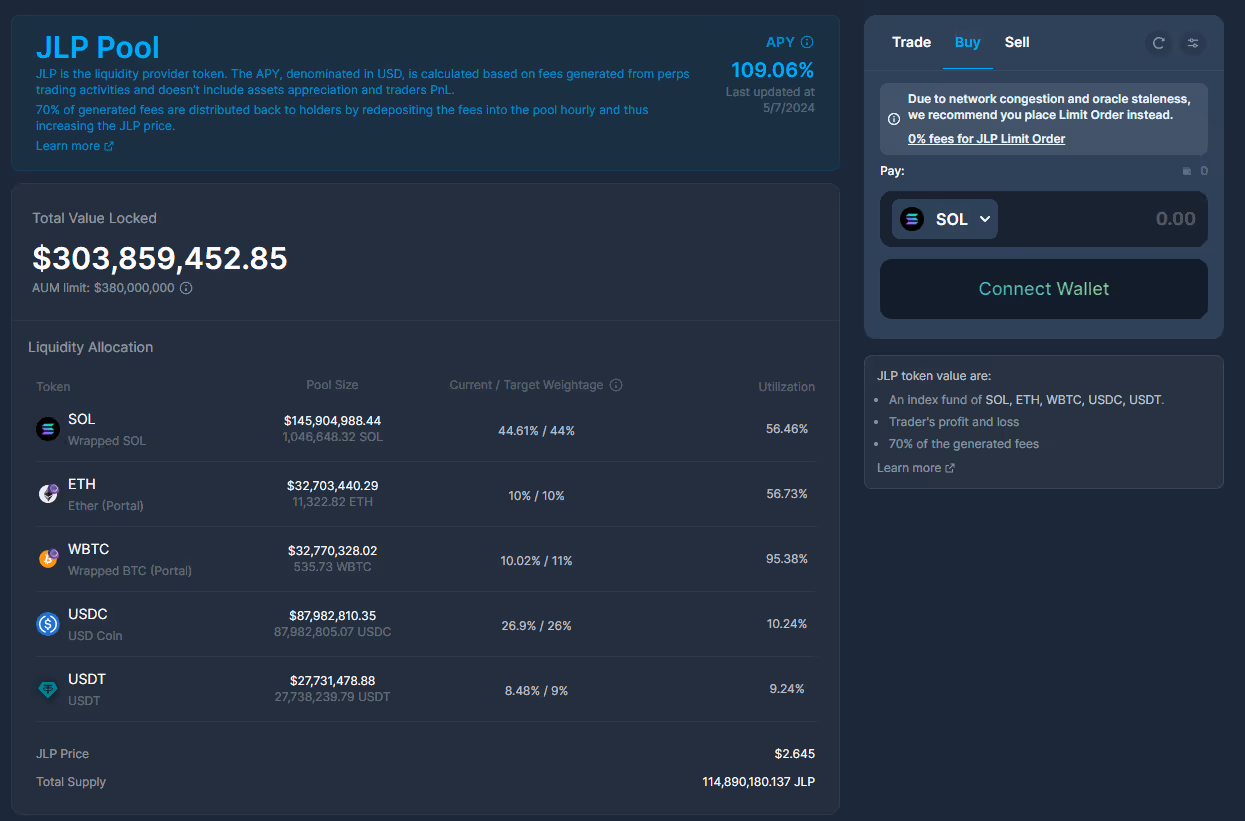The height and width of the screenshot is (821, 1245).
Task: Click the $303,859,452.85 total value locked
Action: tap(160, 258)
